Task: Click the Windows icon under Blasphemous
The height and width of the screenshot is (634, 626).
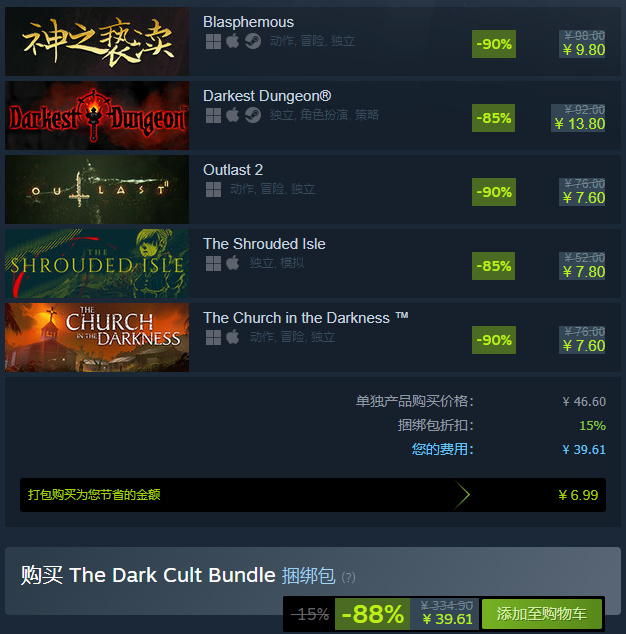Action: click(213, 41)
